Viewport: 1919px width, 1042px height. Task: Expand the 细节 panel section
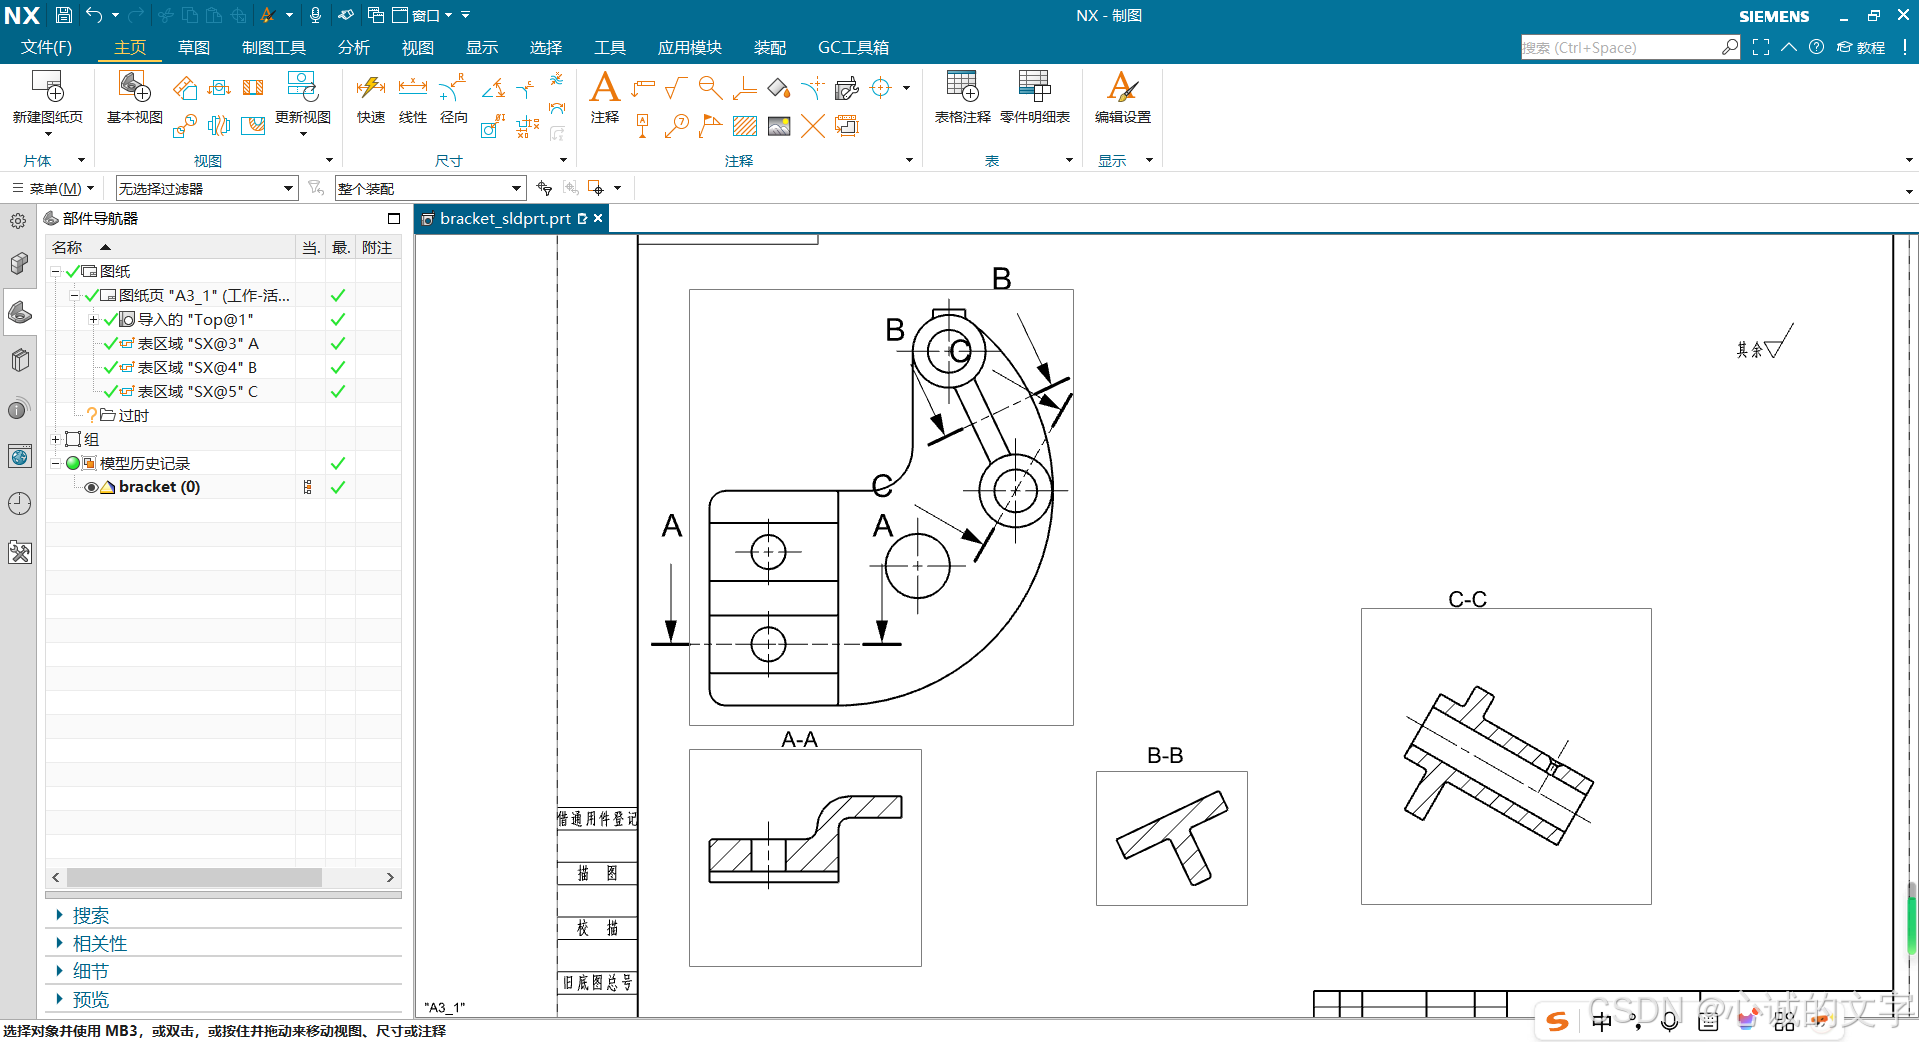click(x=90, y=971)
